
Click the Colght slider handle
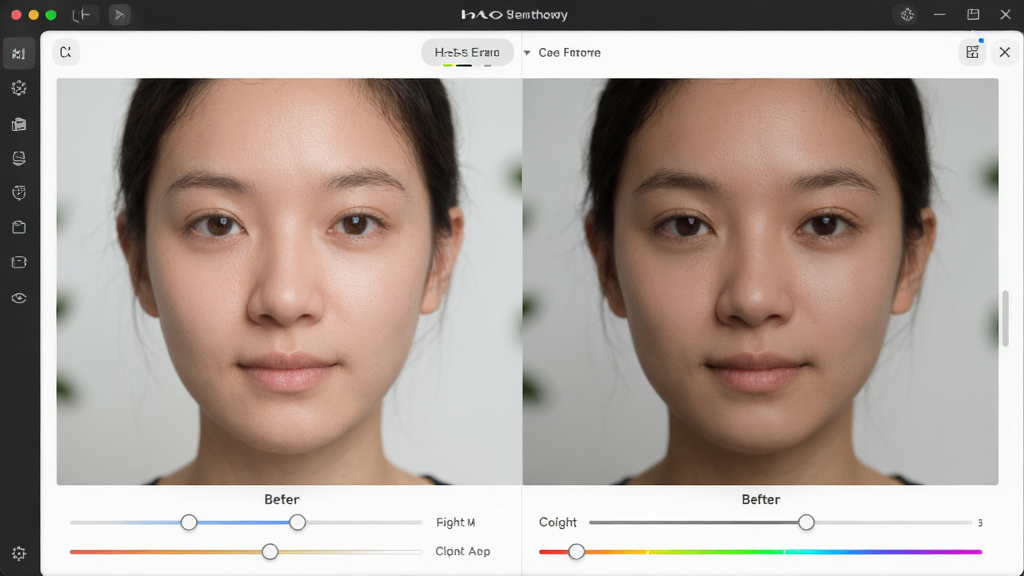click(x=807, y=522)
